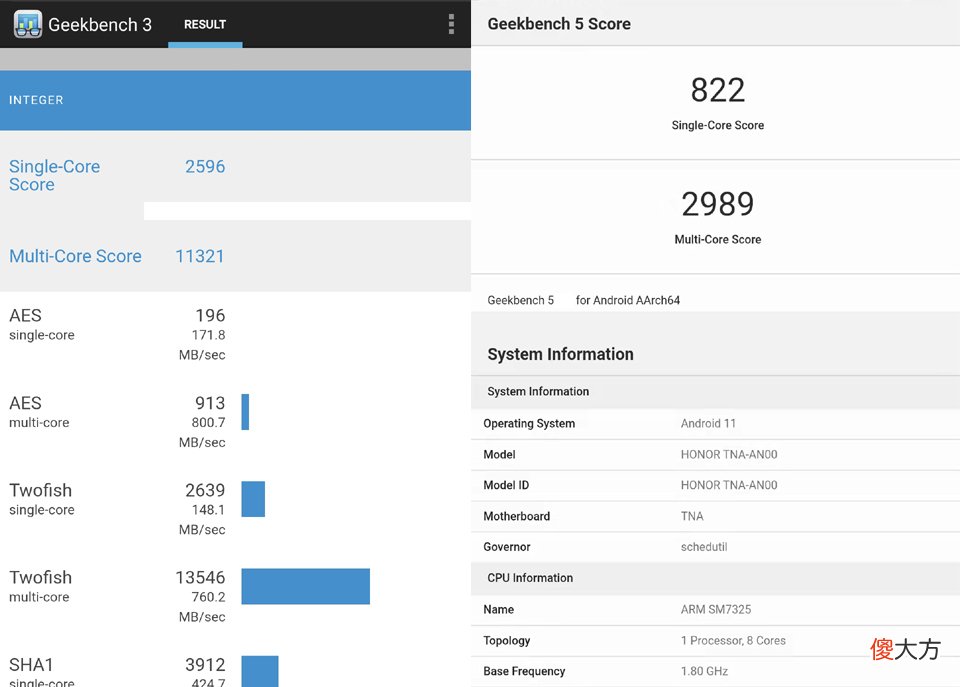Click the System Information main heading
This screenshot has height=687, width=960.
coord(560,354)
